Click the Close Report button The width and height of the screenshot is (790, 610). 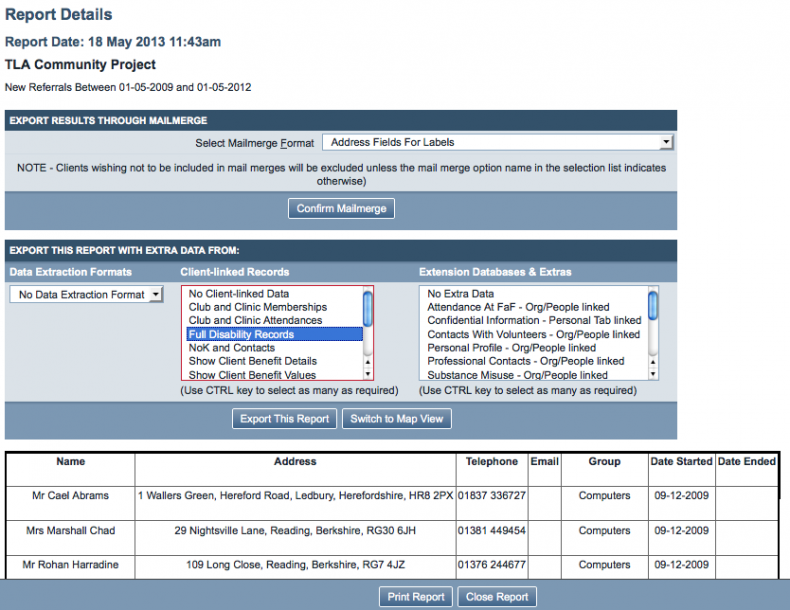497,597
